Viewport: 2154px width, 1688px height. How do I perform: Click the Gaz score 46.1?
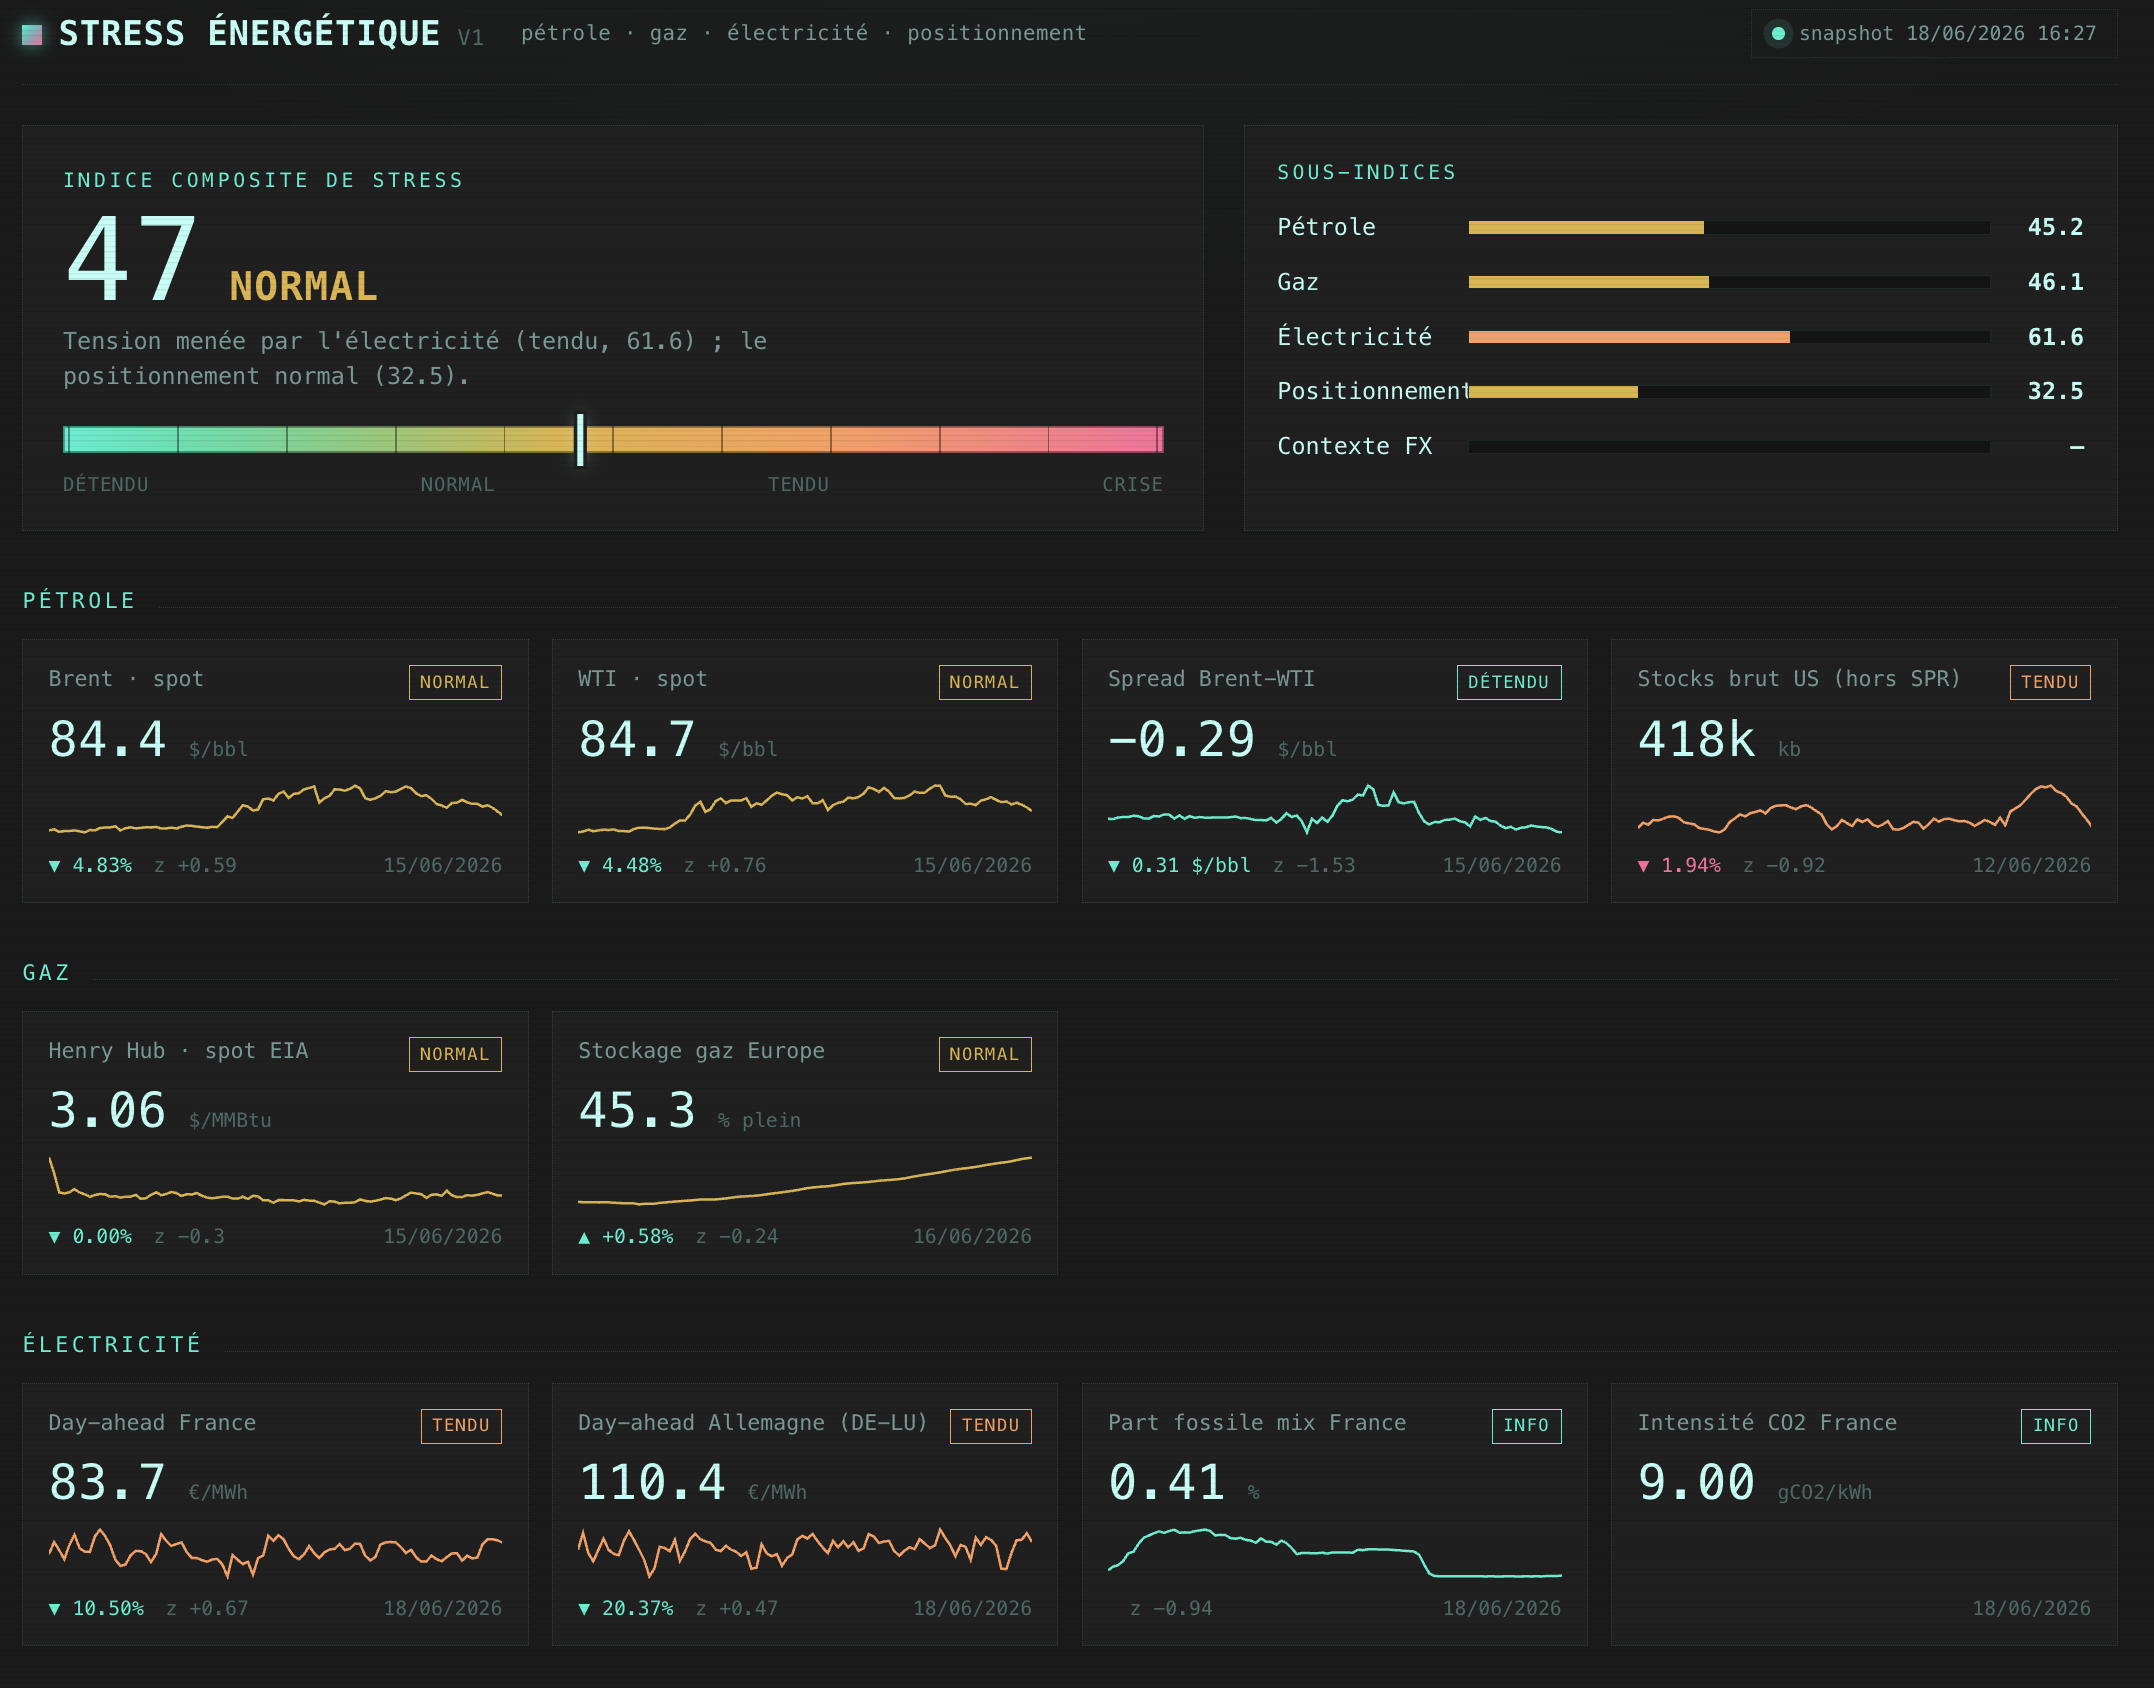(x=2055, y=282)
